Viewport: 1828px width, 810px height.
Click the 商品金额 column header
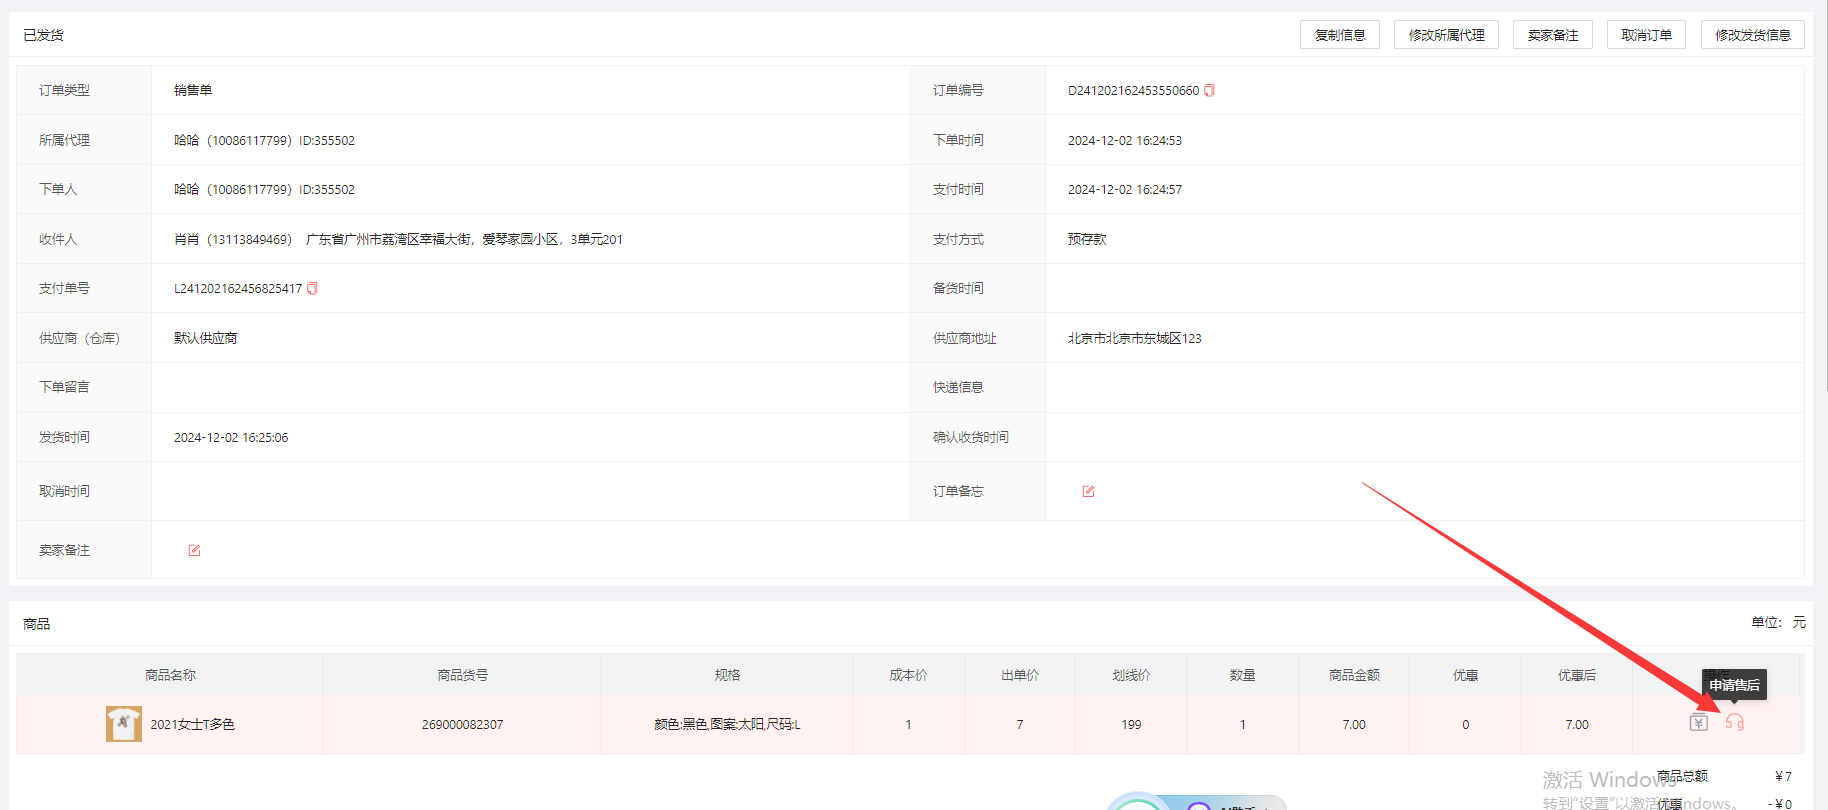tap(1354, 675)
